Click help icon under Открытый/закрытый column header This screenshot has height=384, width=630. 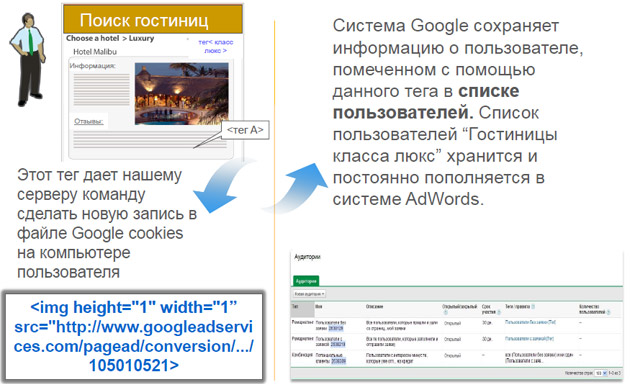click(445, 312)
